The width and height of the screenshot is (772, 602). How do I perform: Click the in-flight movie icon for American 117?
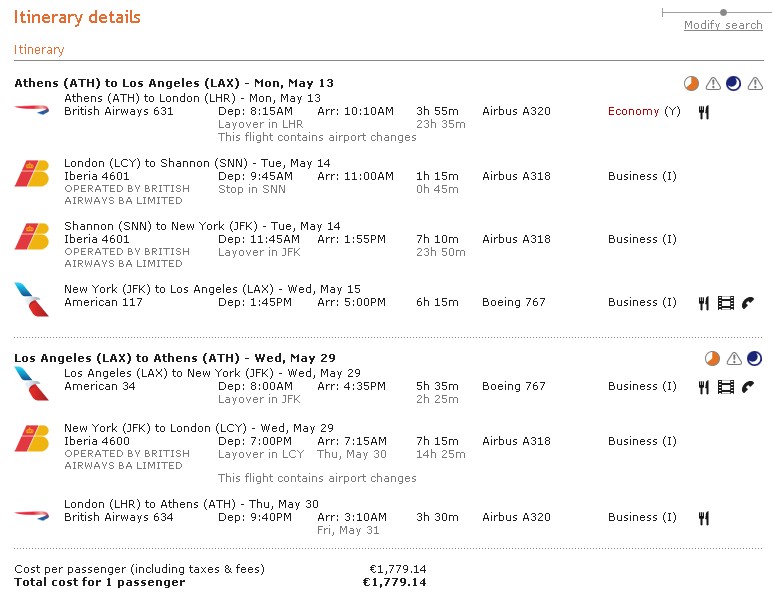pos(726,302)
